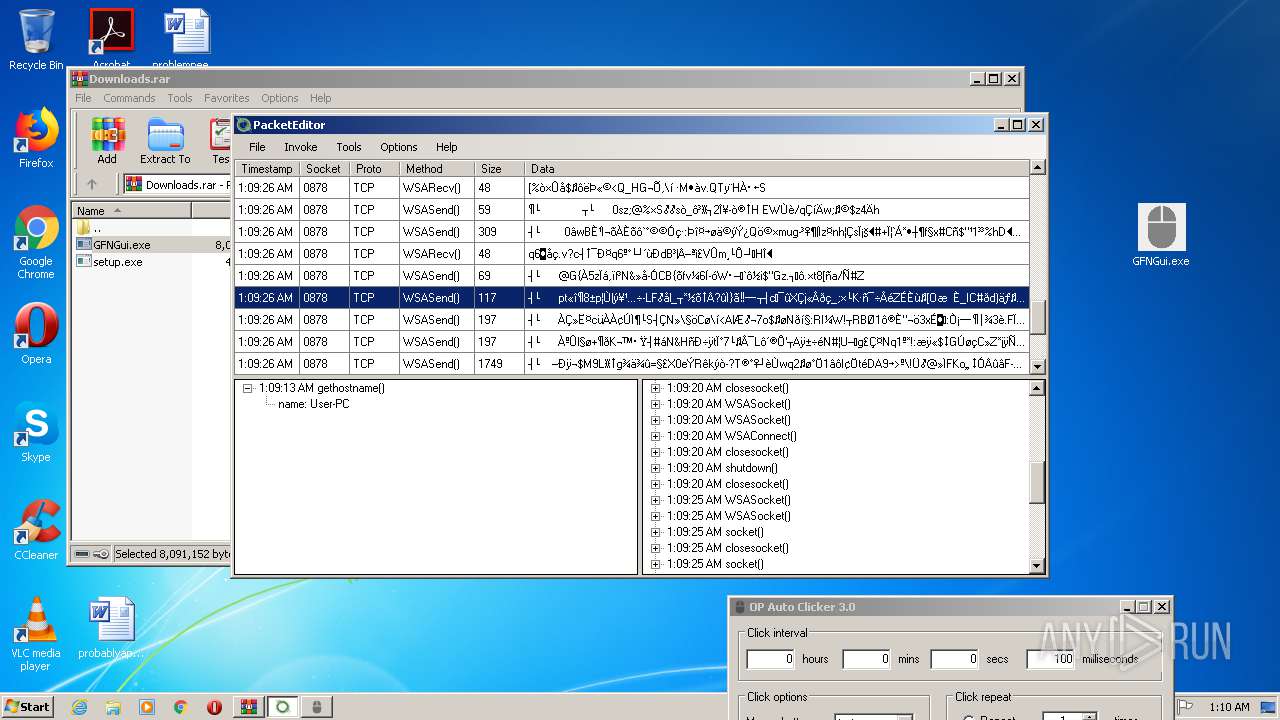This screenshot has height=720, width=1280.
Task: Open the Recycle Bin desktop icon
Action: 36,40
